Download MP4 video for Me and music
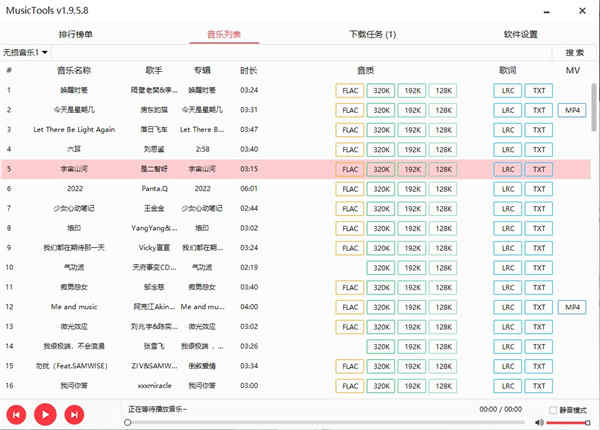This screenshot has width=600, height=430. tap(572, 307)
